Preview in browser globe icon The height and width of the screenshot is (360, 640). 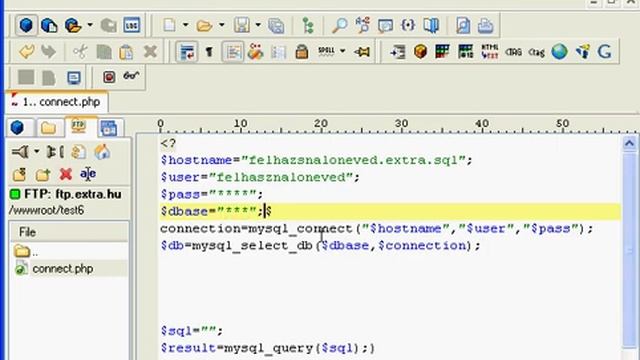coord(560,51)
